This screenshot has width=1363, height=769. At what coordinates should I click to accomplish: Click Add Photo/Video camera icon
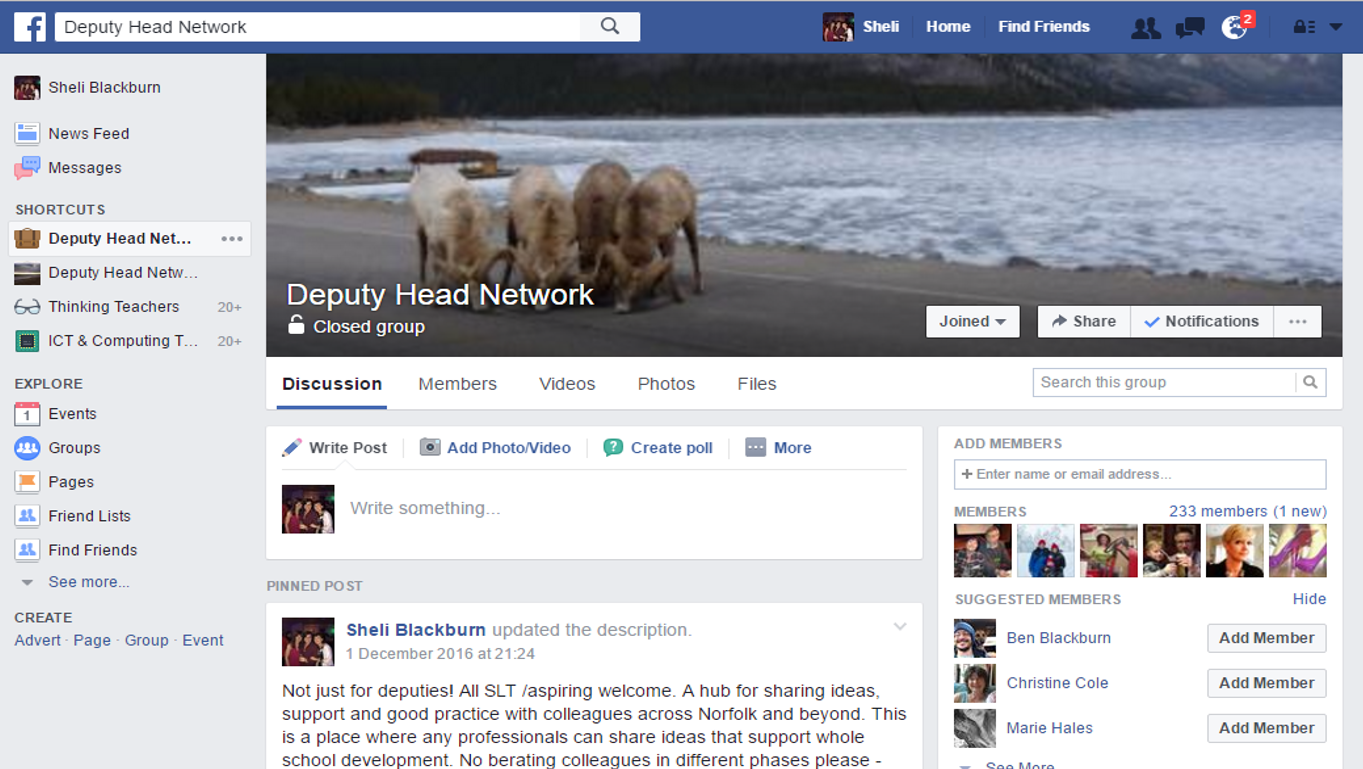click(430, 448)
